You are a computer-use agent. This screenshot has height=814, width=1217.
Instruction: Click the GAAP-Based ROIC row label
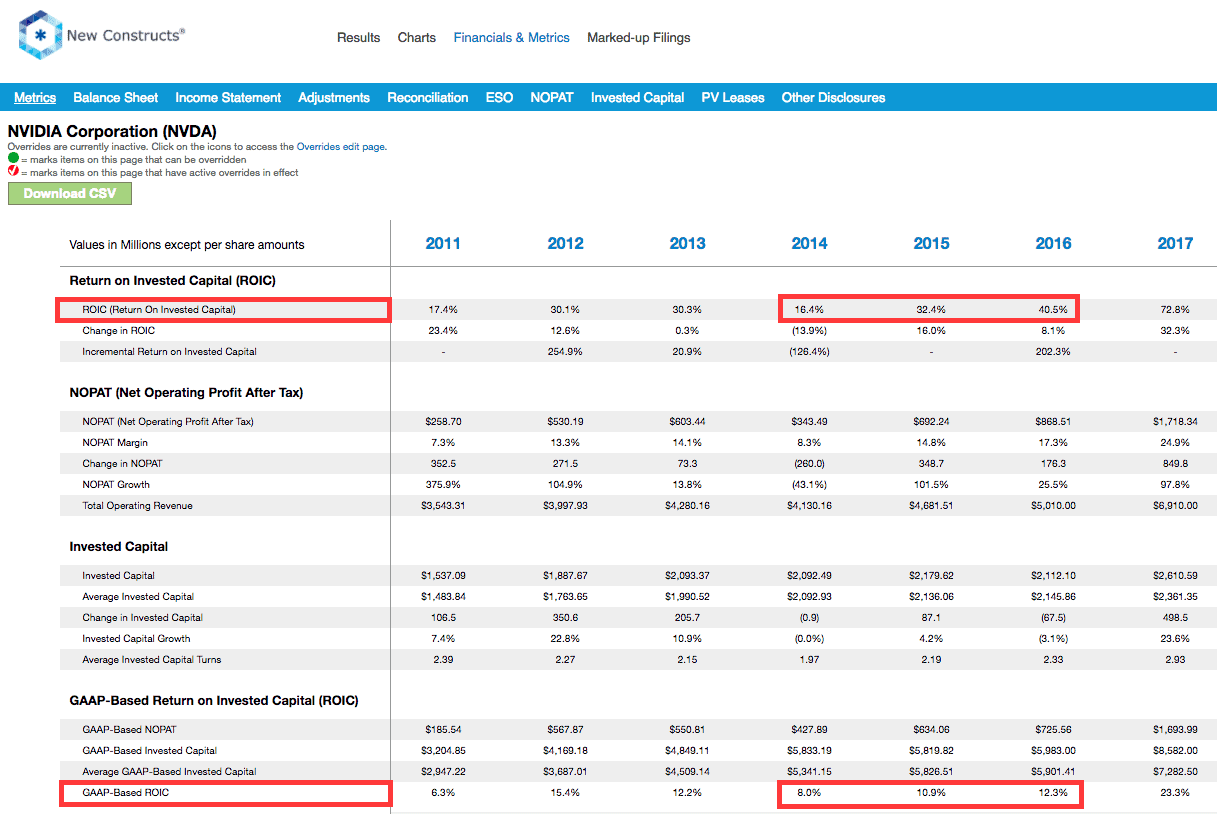(126, 793)
